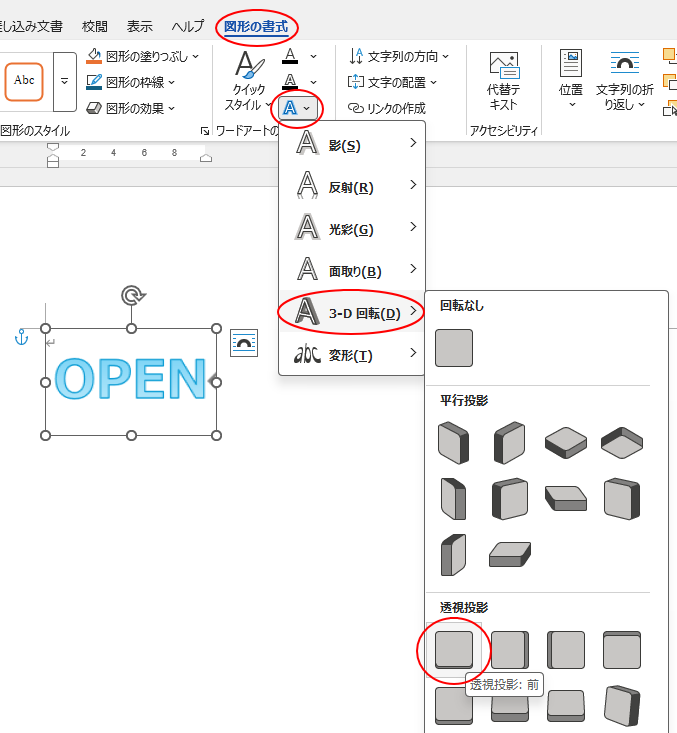Screen dimensions: 677x733
Task: Open 面取り(B) submenu
Action: click(352, 271)
